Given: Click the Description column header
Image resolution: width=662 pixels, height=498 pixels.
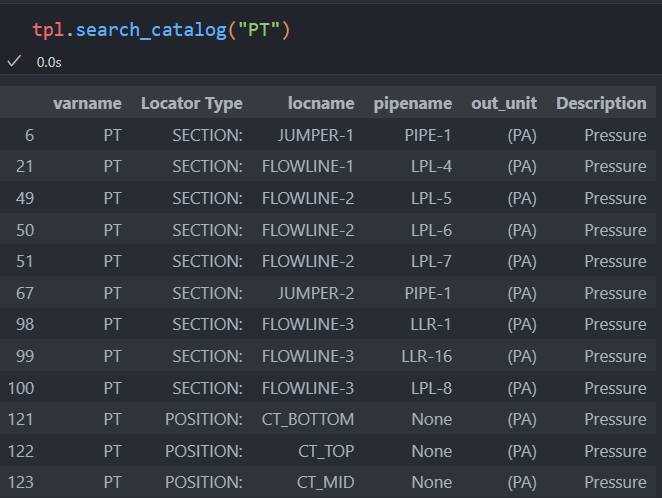Looking at the screenshot, I should point(601,104).
